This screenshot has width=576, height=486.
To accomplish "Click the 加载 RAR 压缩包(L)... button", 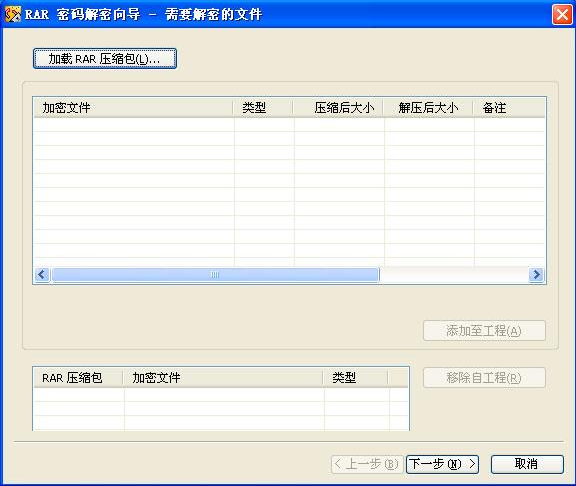I will 105,58.
